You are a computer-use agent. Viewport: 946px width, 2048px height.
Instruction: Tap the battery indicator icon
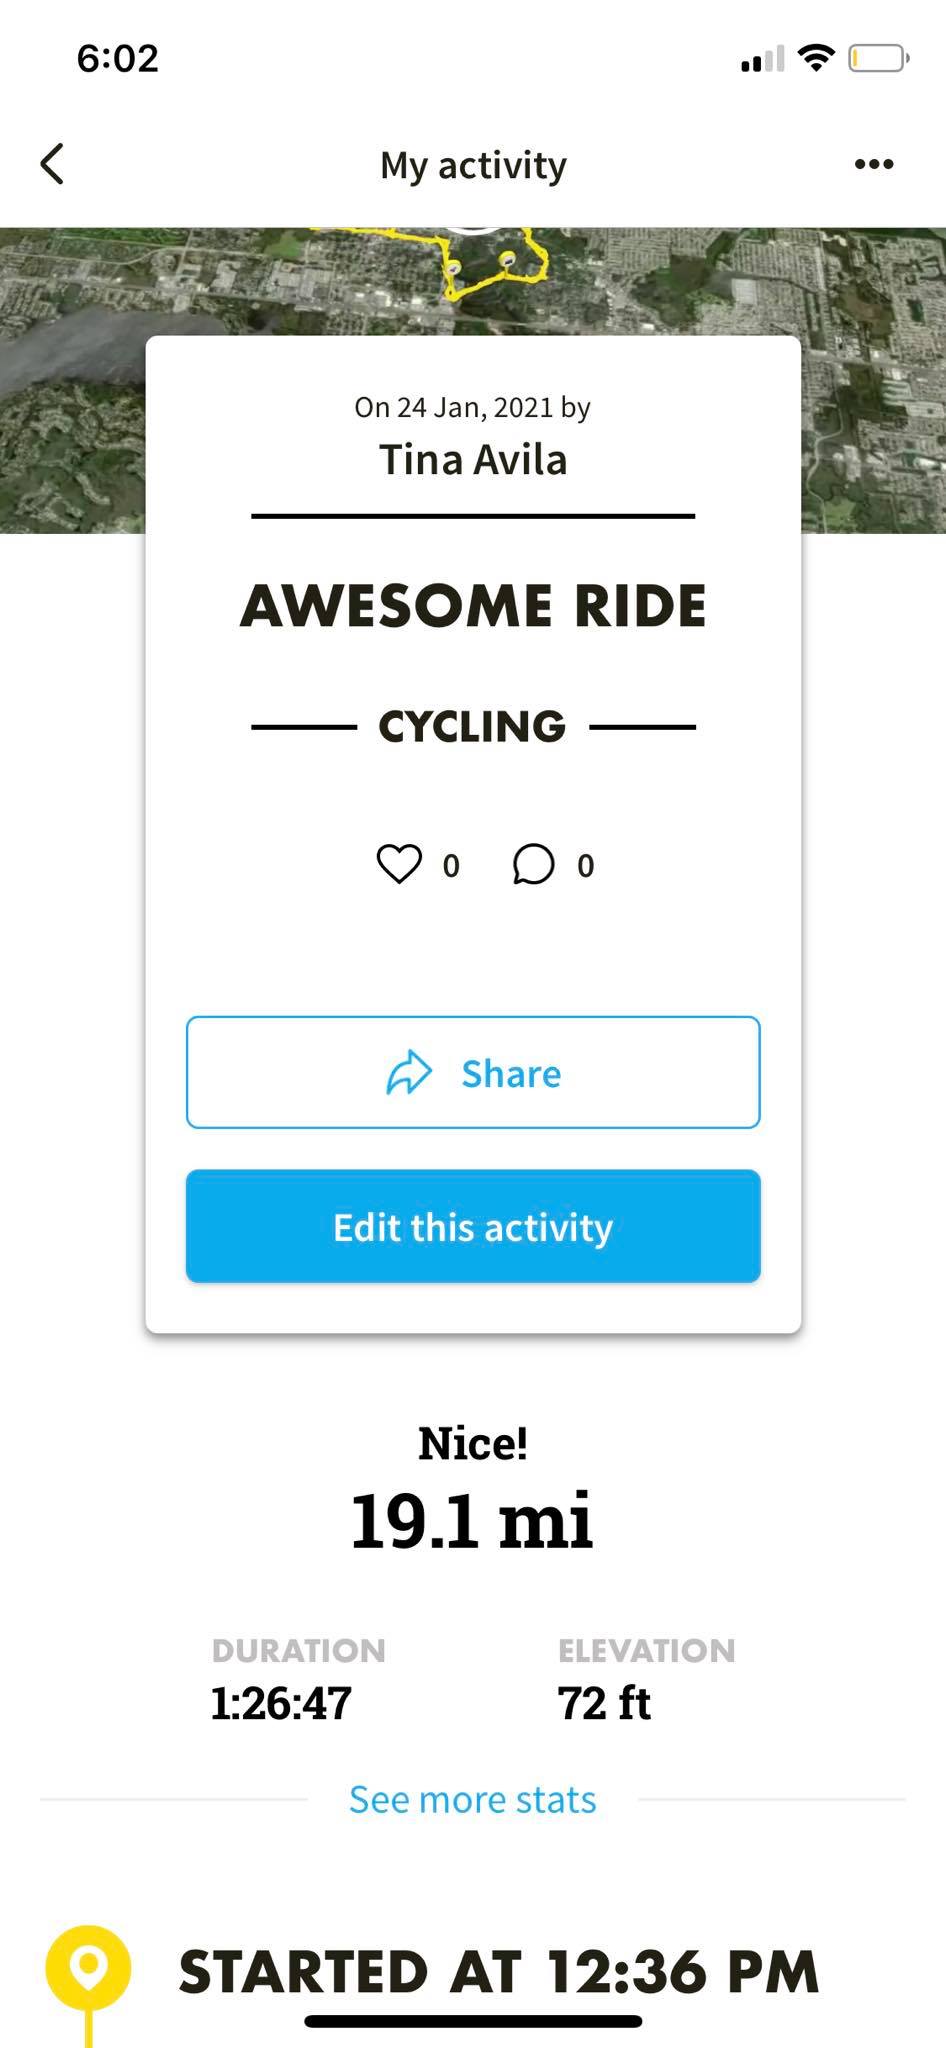[877, 58]
